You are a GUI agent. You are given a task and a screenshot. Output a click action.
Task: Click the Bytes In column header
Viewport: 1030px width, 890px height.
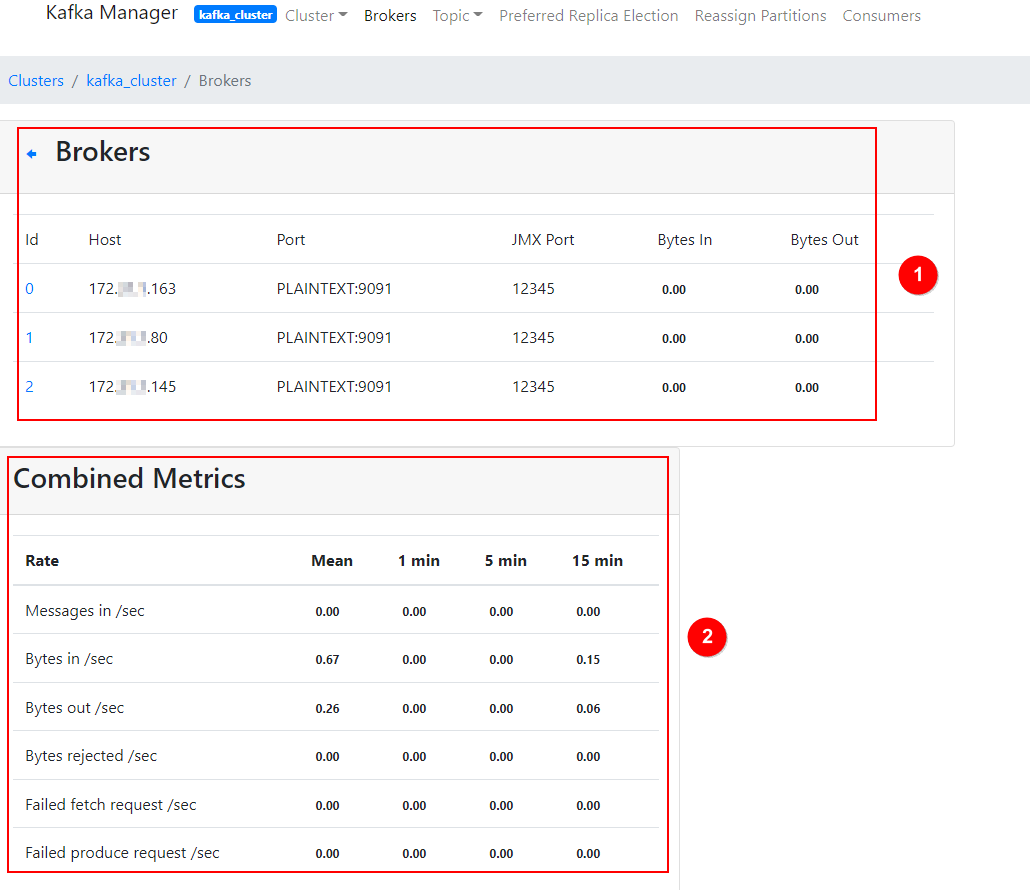click(684, 240)
